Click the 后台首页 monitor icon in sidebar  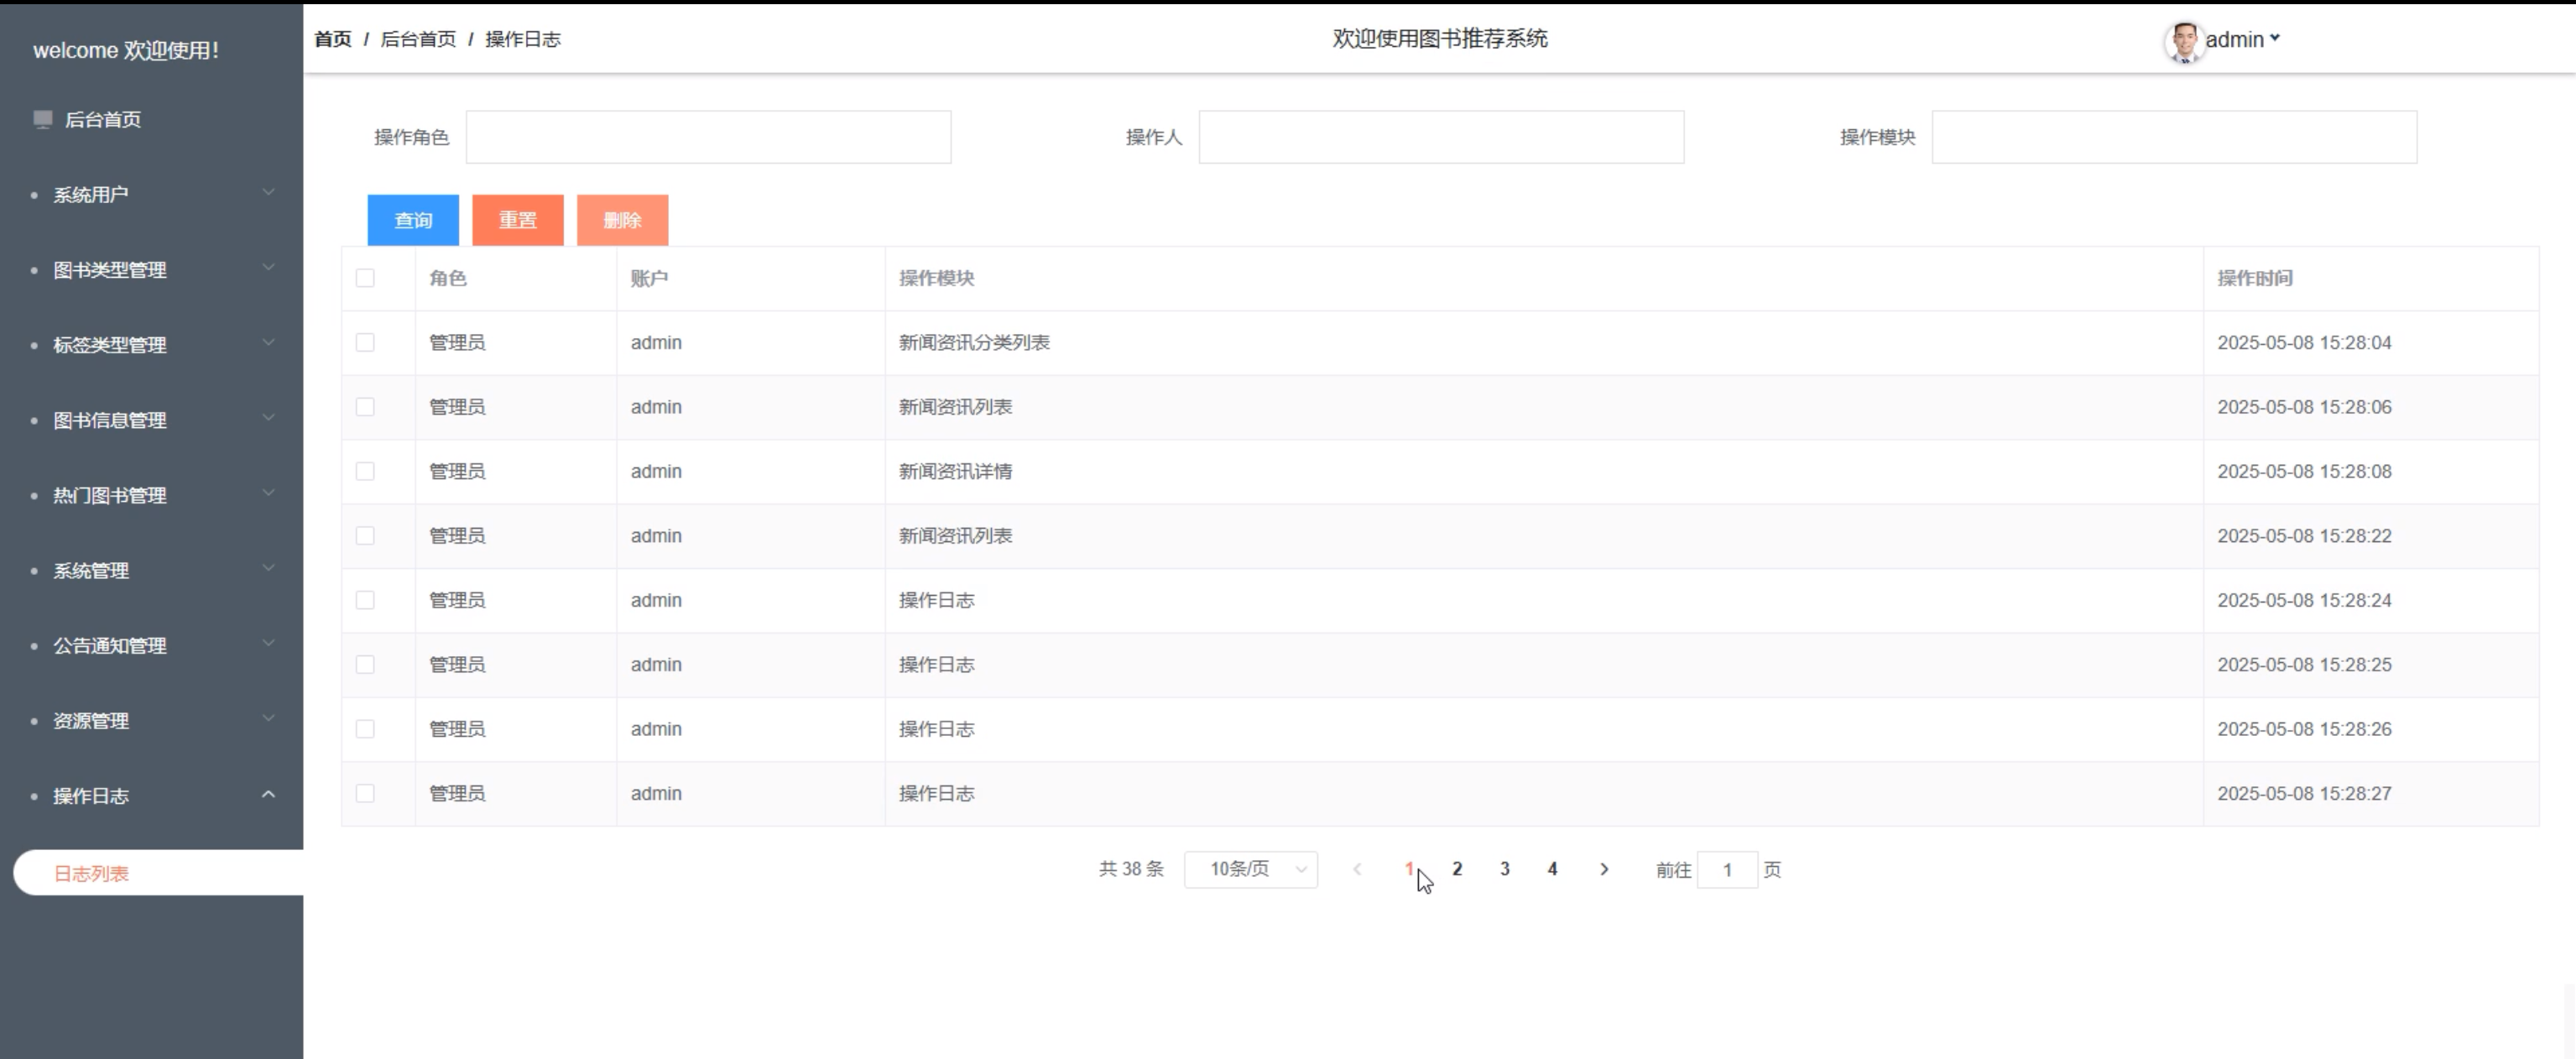click(x=42, y=119)
